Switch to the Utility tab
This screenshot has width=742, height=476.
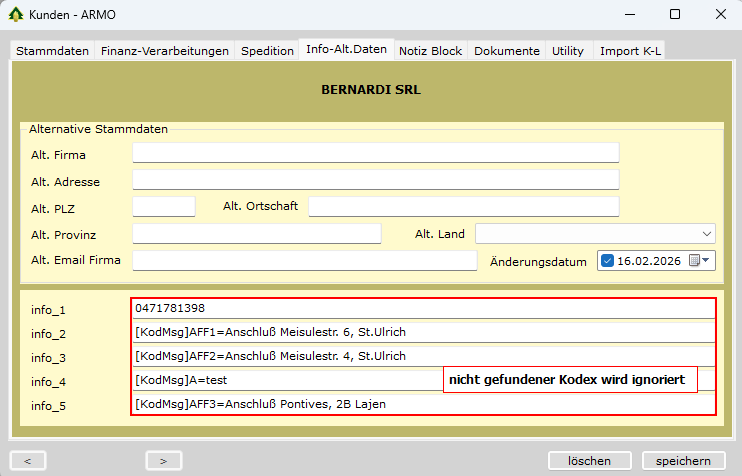(x=568, y=50)
